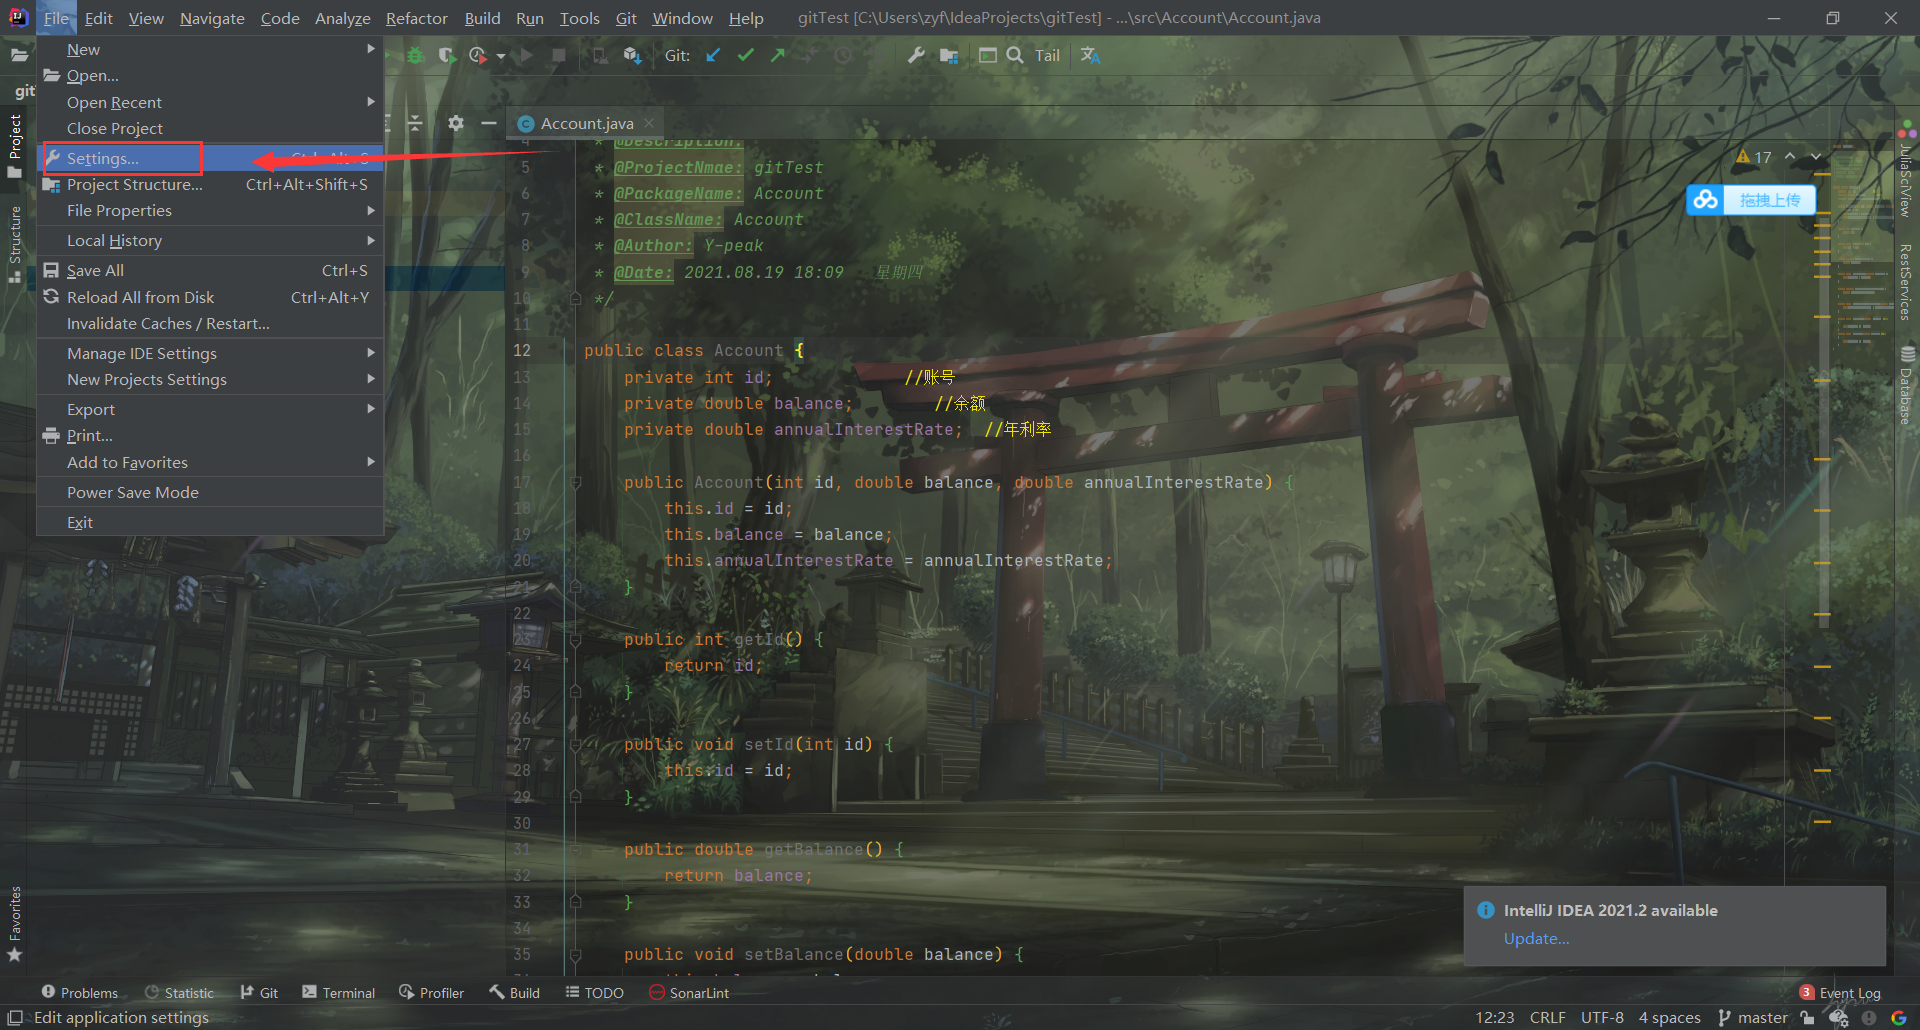Choose Reload All from Disk
The height and width of the screenshot is (1030, 1920).
[210, 297]
